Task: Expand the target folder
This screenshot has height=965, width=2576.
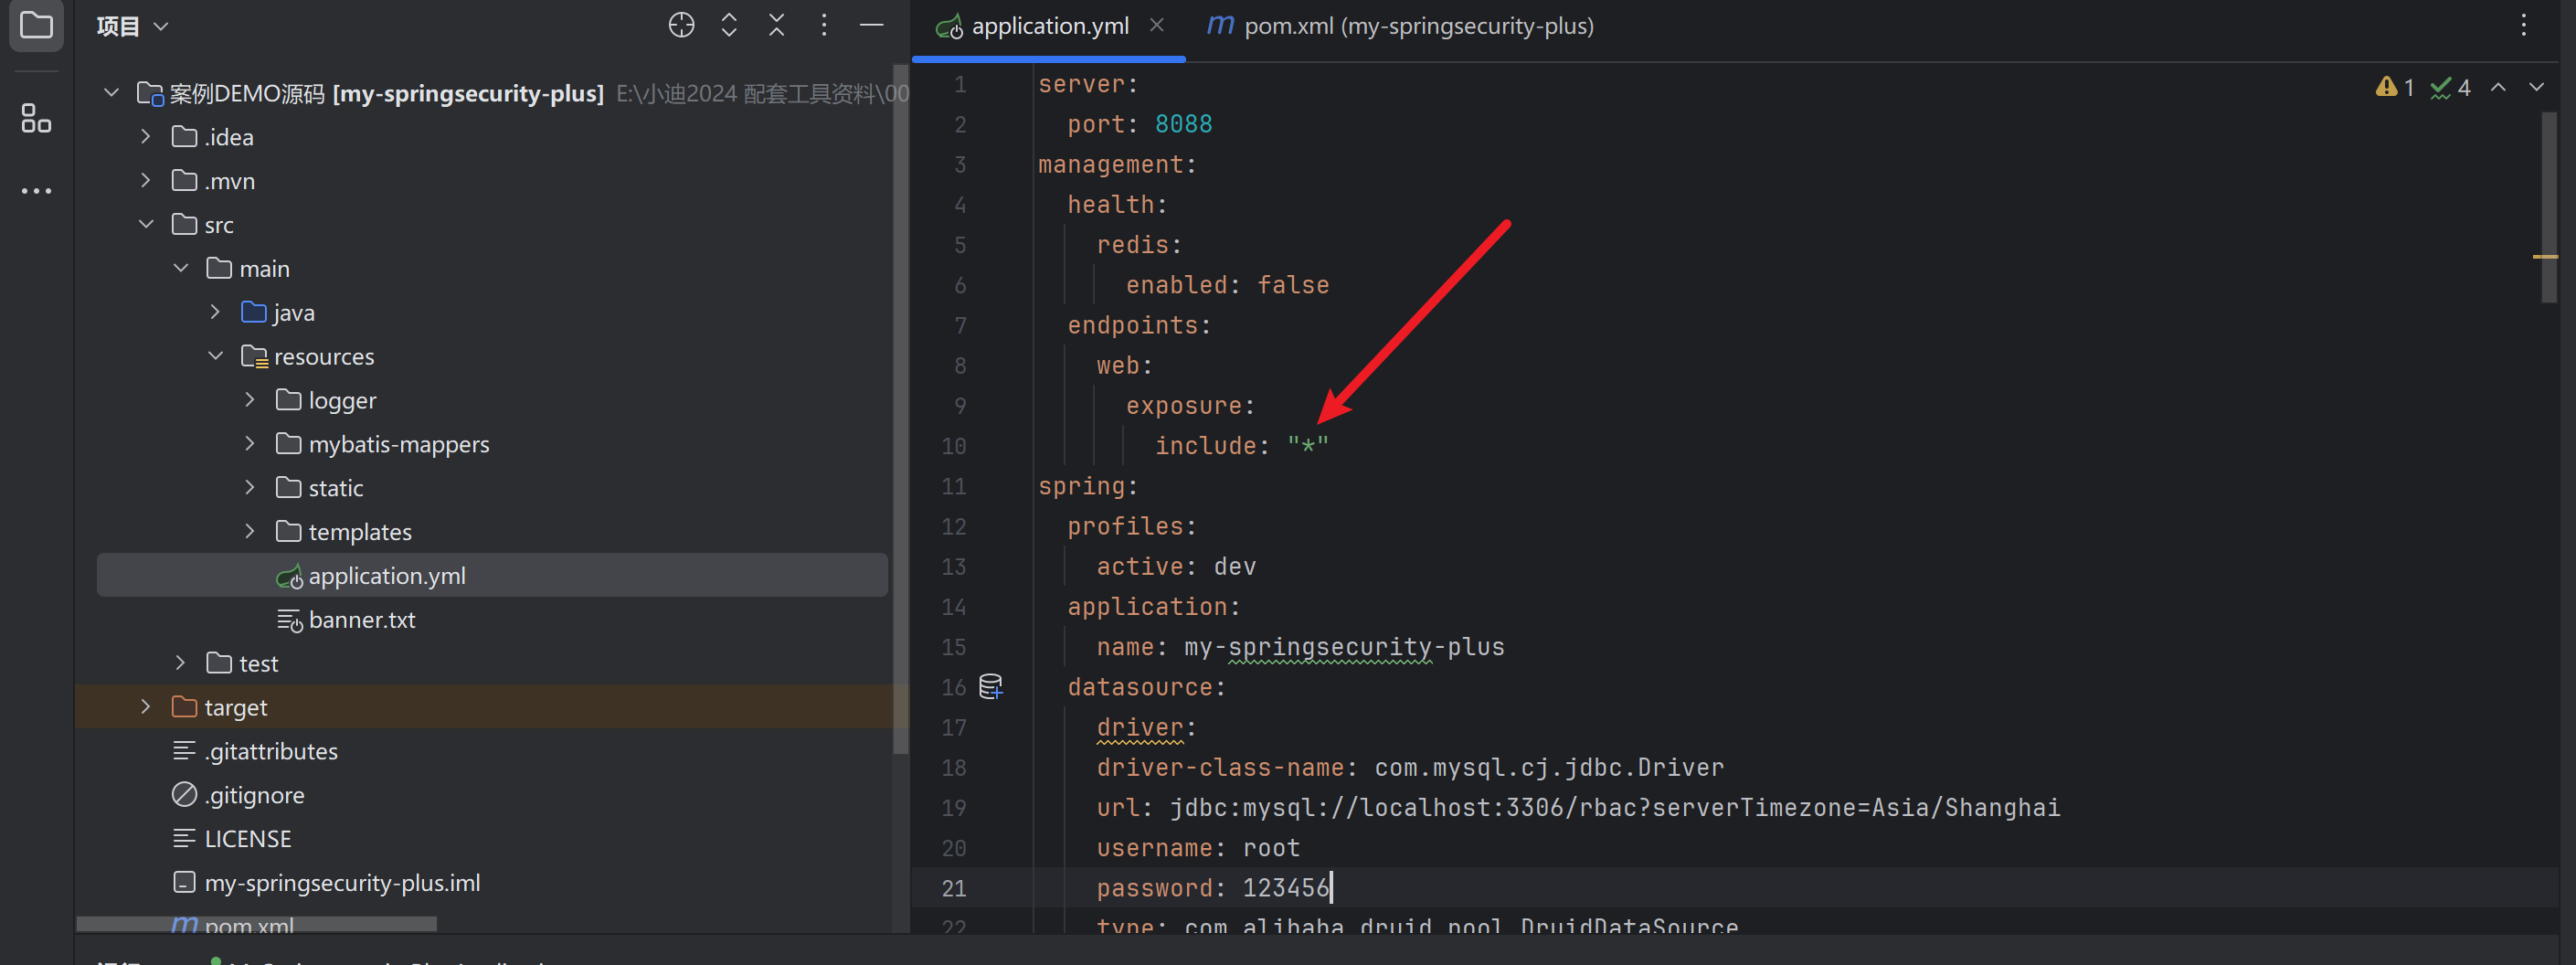Action: point(146,707)
